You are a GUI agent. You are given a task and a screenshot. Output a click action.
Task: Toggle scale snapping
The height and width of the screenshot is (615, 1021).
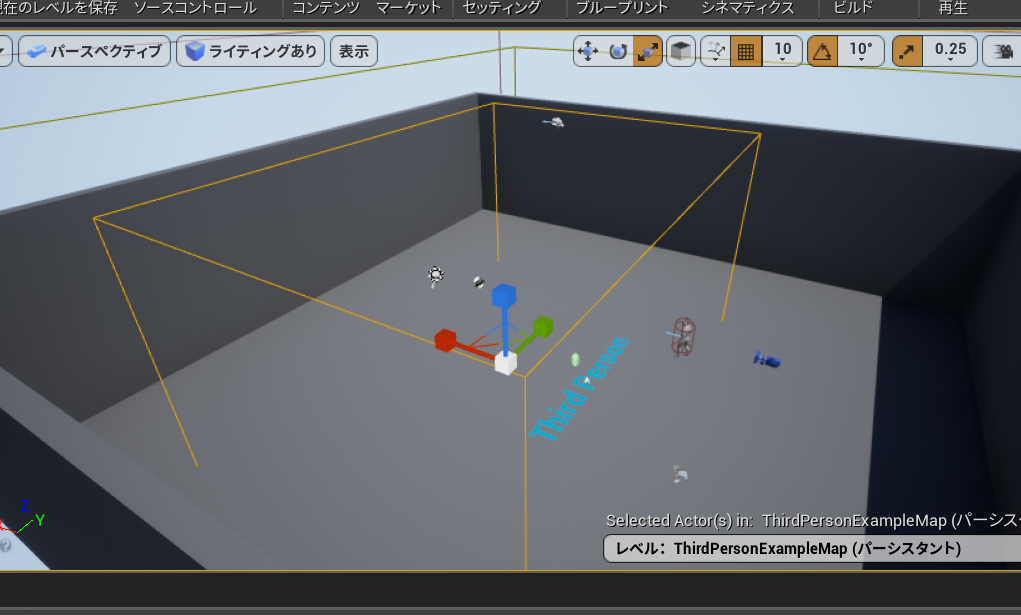pos(907,51)
